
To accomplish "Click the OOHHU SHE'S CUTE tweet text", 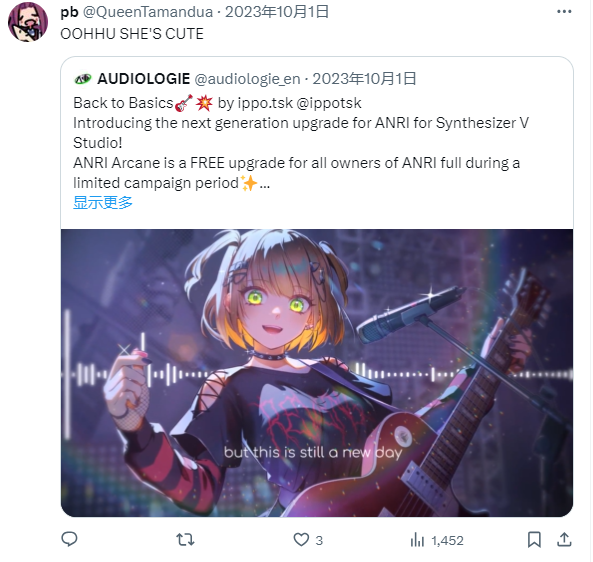I will click(132, 34).
